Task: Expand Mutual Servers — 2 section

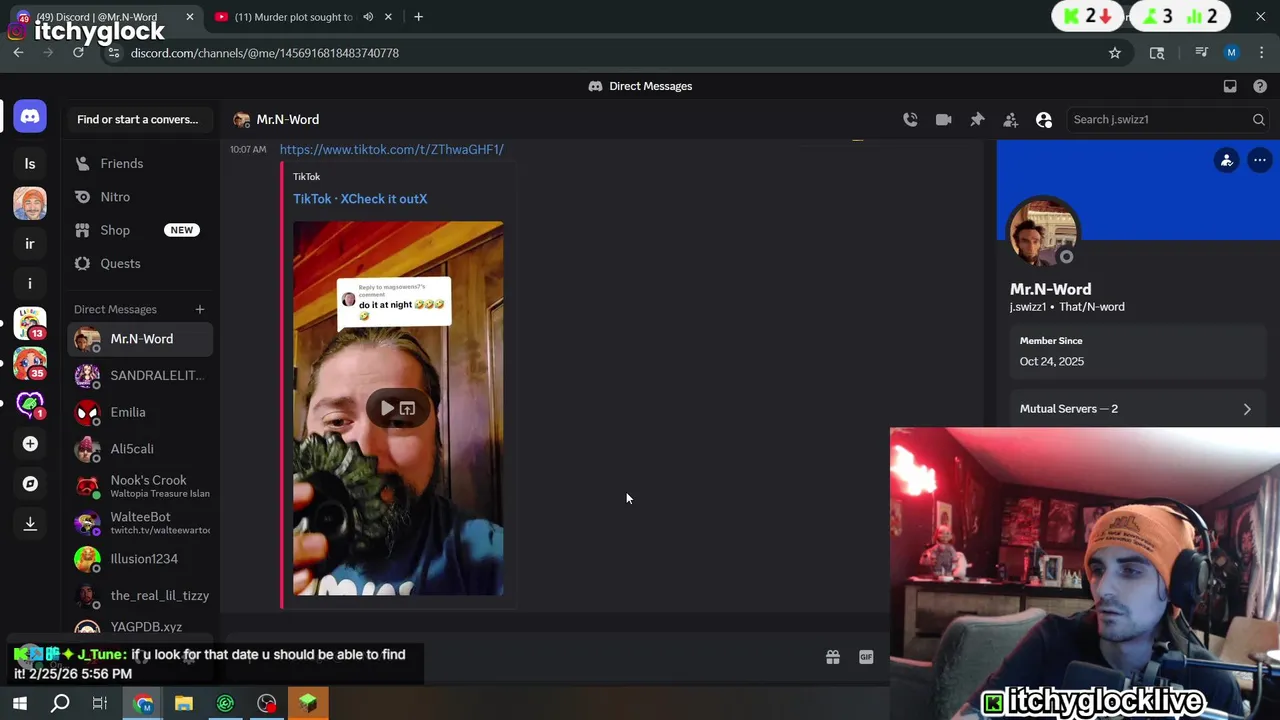Action: 1137,409
